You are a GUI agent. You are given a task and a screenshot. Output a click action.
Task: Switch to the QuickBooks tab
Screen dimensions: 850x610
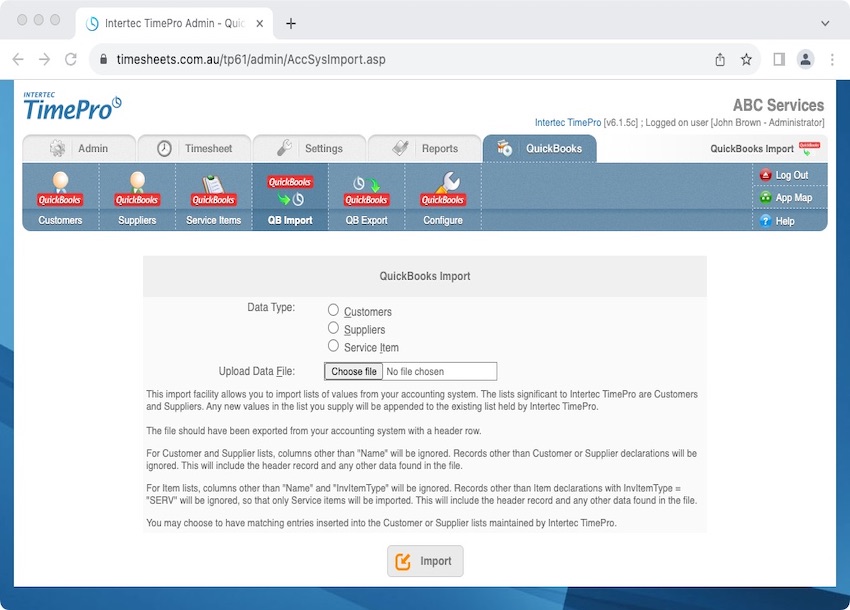[539, 149]
